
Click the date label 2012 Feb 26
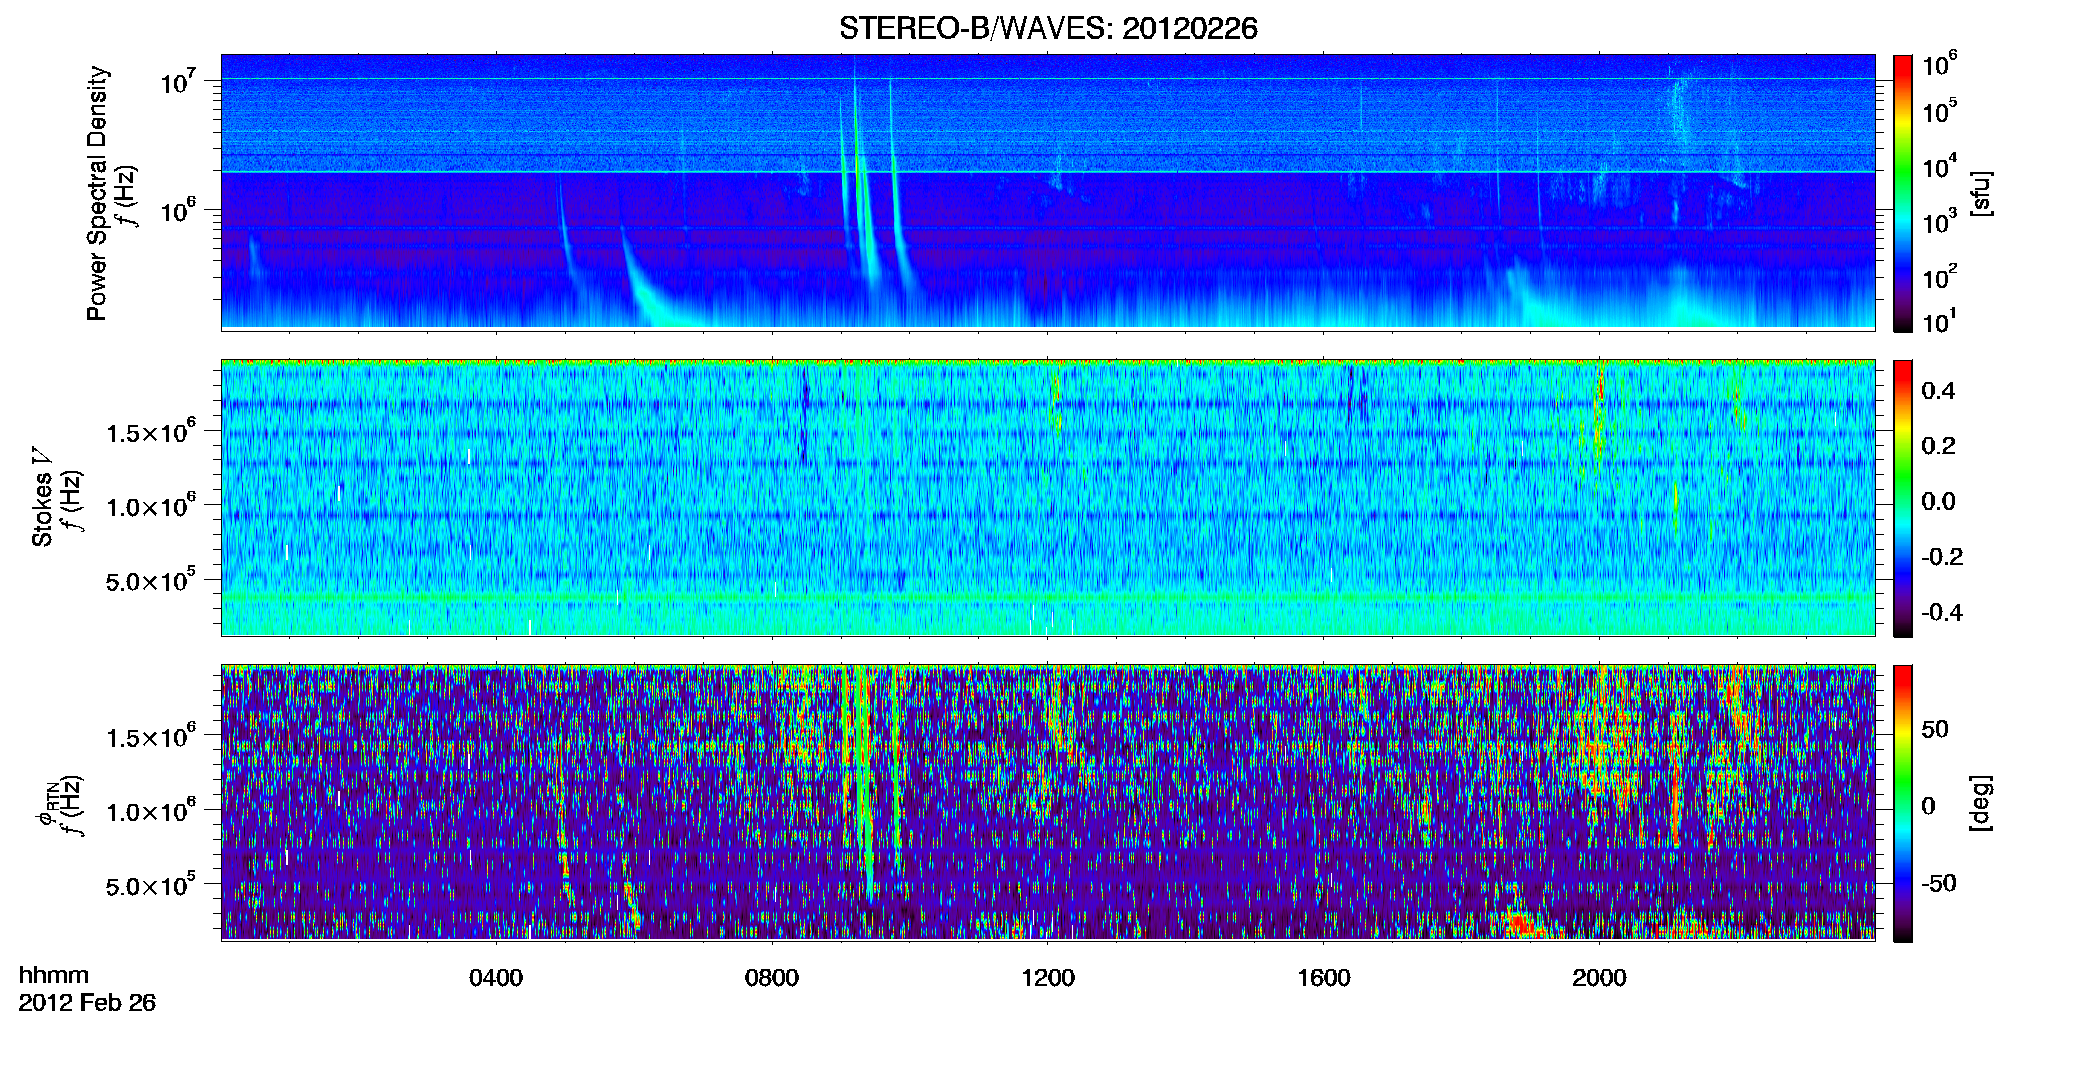(x=87, y=1002)
